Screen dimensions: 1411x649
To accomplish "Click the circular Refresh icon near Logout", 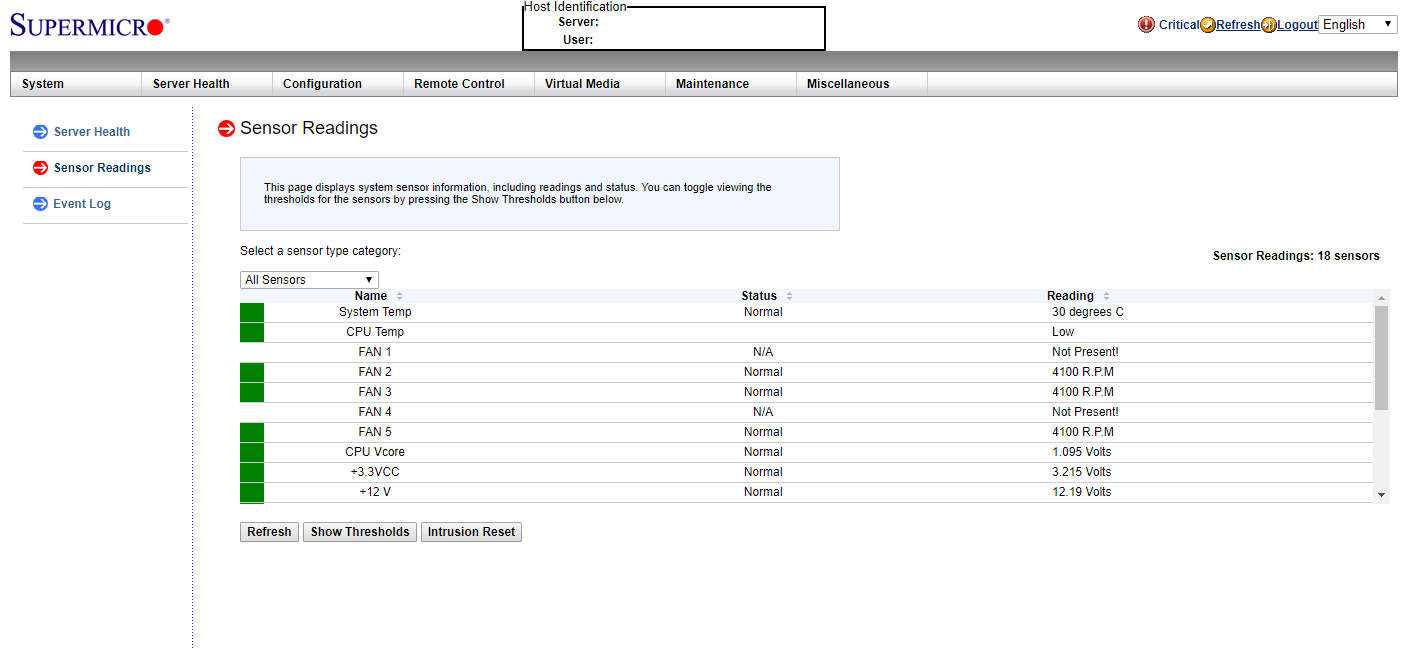I will pos(1206,24).
